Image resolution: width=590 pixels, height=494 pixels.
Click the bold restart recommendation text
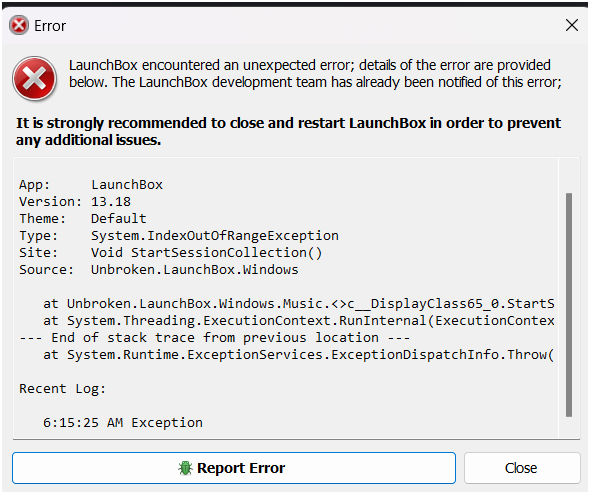[x=288, y=131]
